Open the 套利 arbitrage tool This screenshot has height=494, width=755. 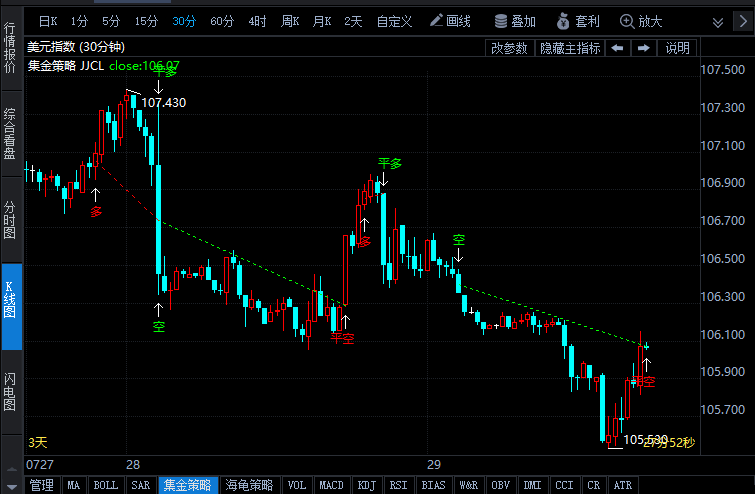point(578,21)
